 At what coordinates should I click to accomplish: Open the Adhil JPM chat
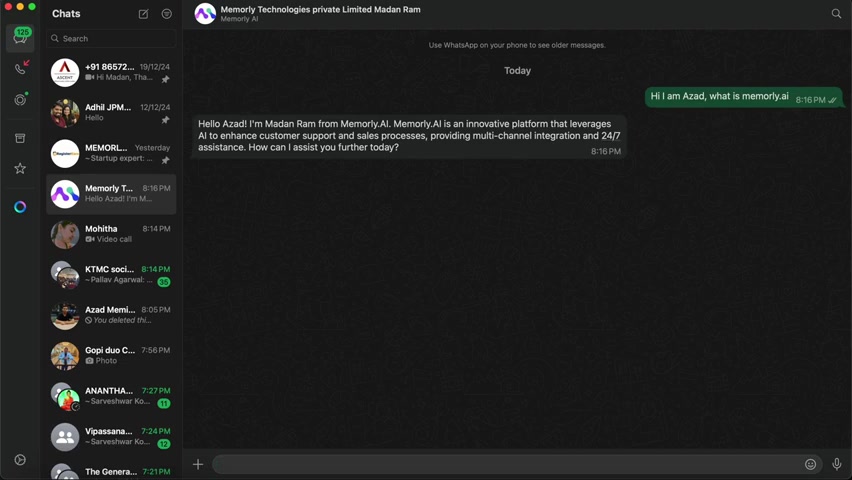coord(111,113)
